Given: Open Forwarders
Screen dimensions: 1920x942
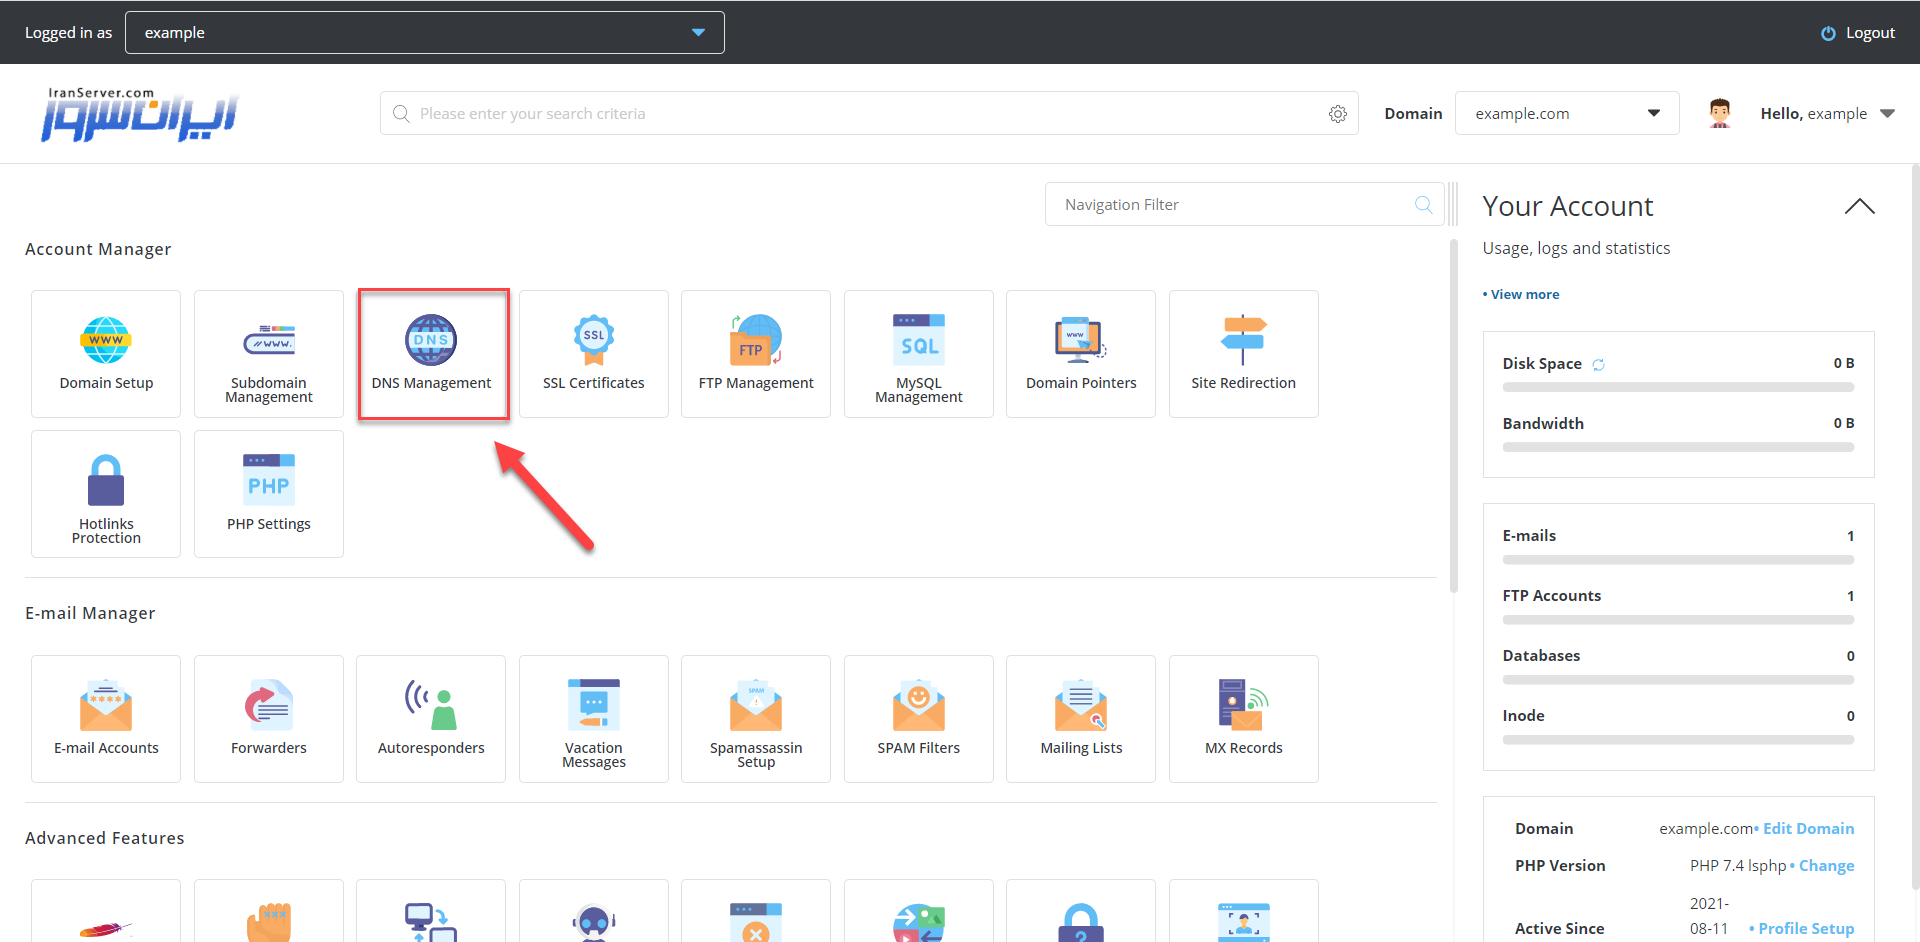Looking at the screenshot, I should click(x=269, y=719).
